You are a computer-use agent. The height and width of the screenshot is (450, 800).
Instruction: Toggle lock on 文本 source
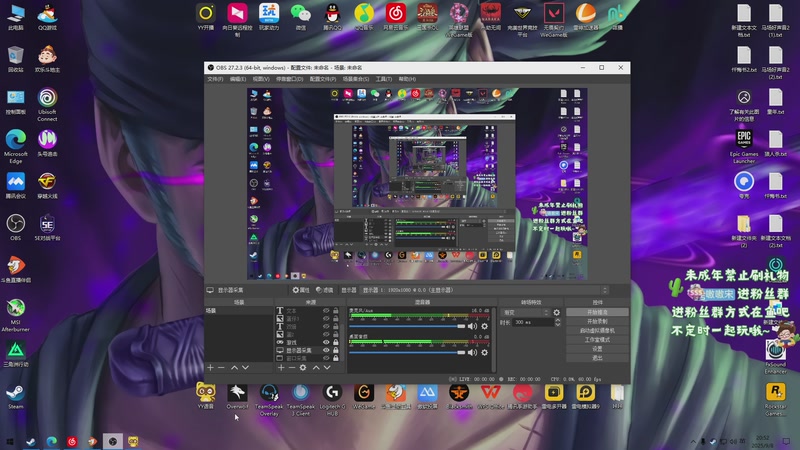click(x=336, y=310)
